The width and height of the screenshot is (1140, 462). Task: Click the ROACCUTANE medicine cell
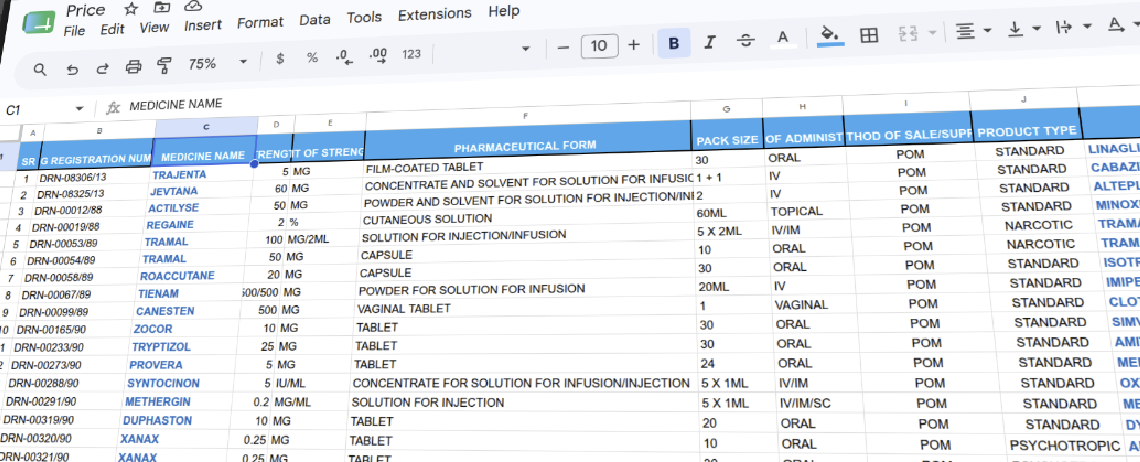178,276
